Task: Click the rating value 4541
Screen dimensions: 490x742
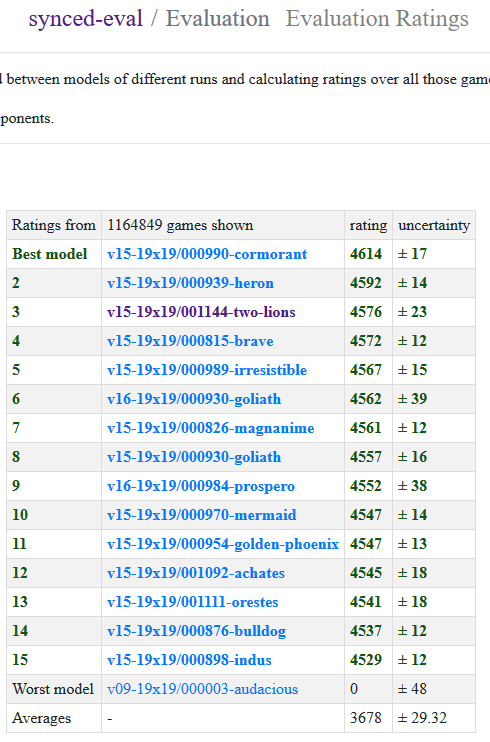Action: tap(366, 602)
